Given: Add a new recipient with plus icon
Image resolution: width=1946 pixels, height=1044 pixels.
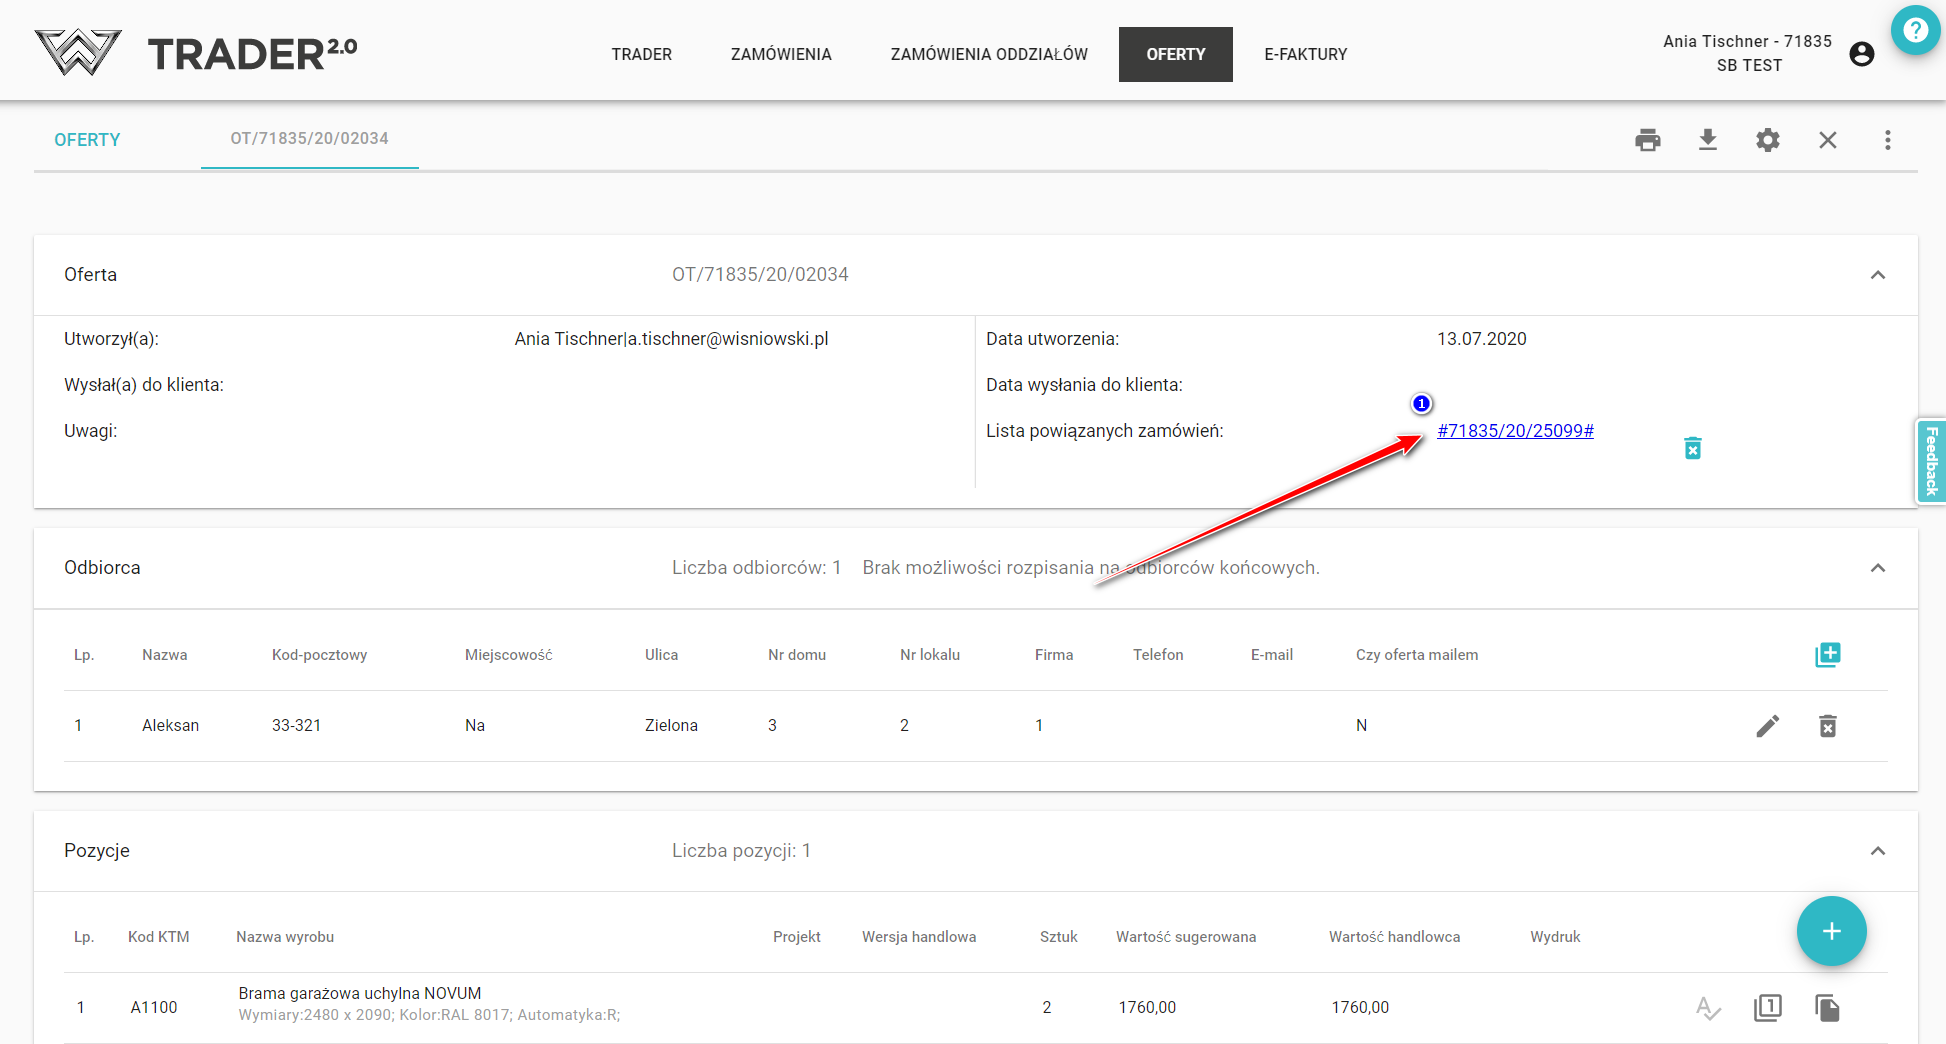Looking at the screenshot, I should 1827,655.
